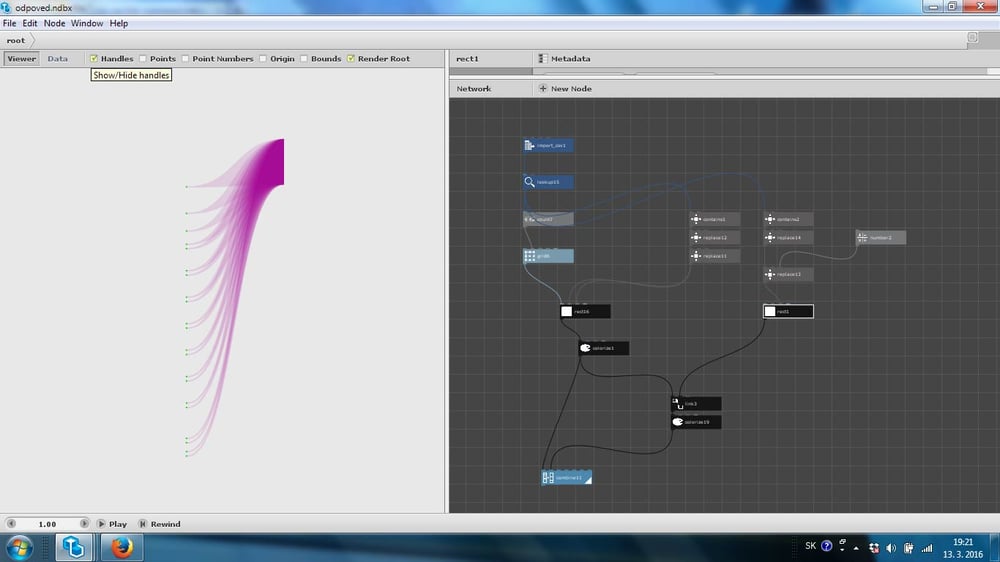Viewport: 1000px width, 562px height.
Task: Select the colorize1 node
Action: (603, 348)
